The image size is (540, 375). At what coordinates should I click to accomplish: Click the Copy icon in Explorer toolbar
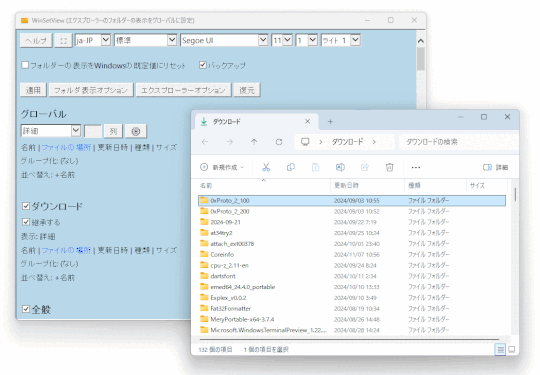pos(291,167)
